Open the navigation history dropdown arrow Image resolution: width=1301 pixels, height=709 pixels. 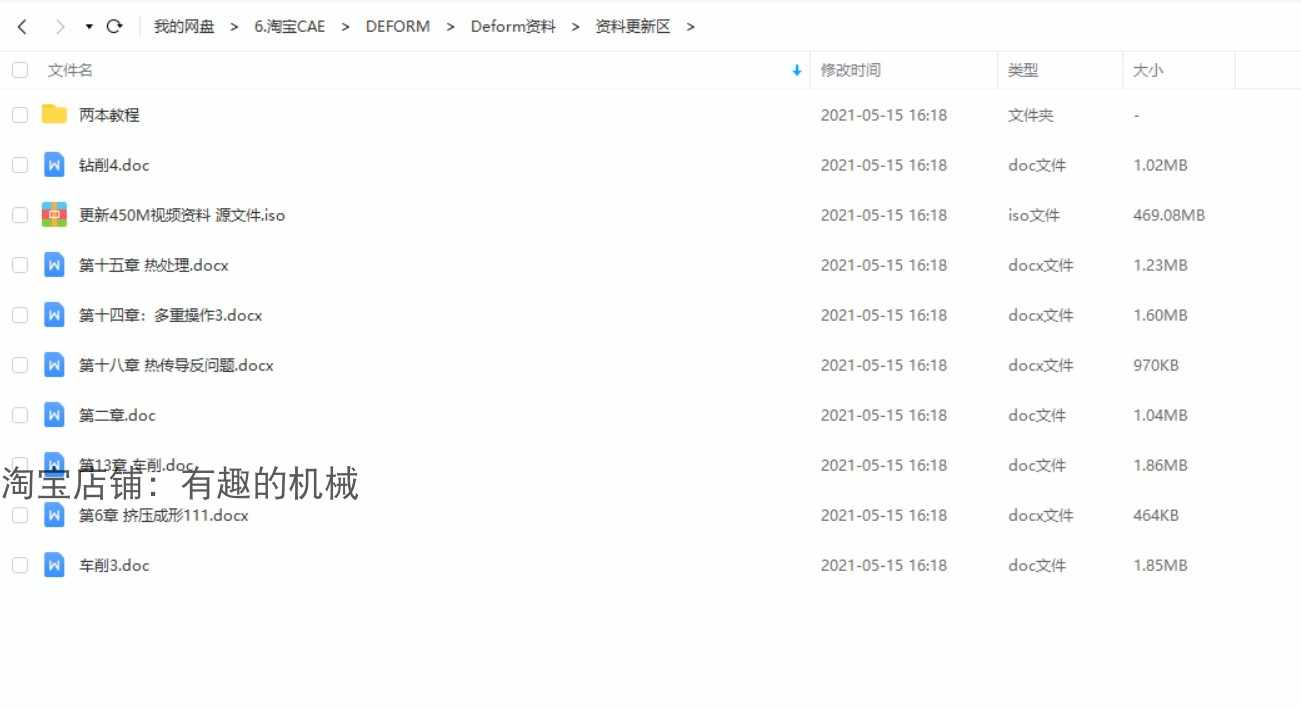click(x=89, y=27)
